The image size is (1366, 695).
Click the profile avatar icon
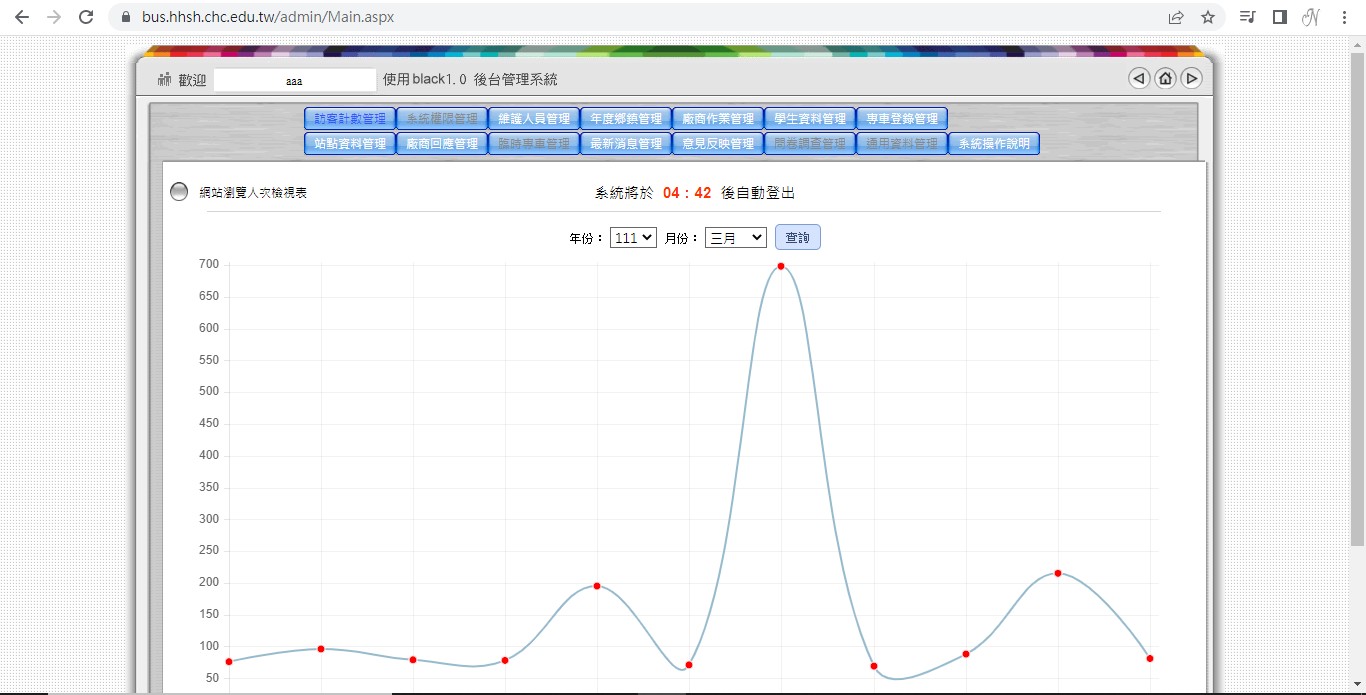click(x=1310, y=17)
